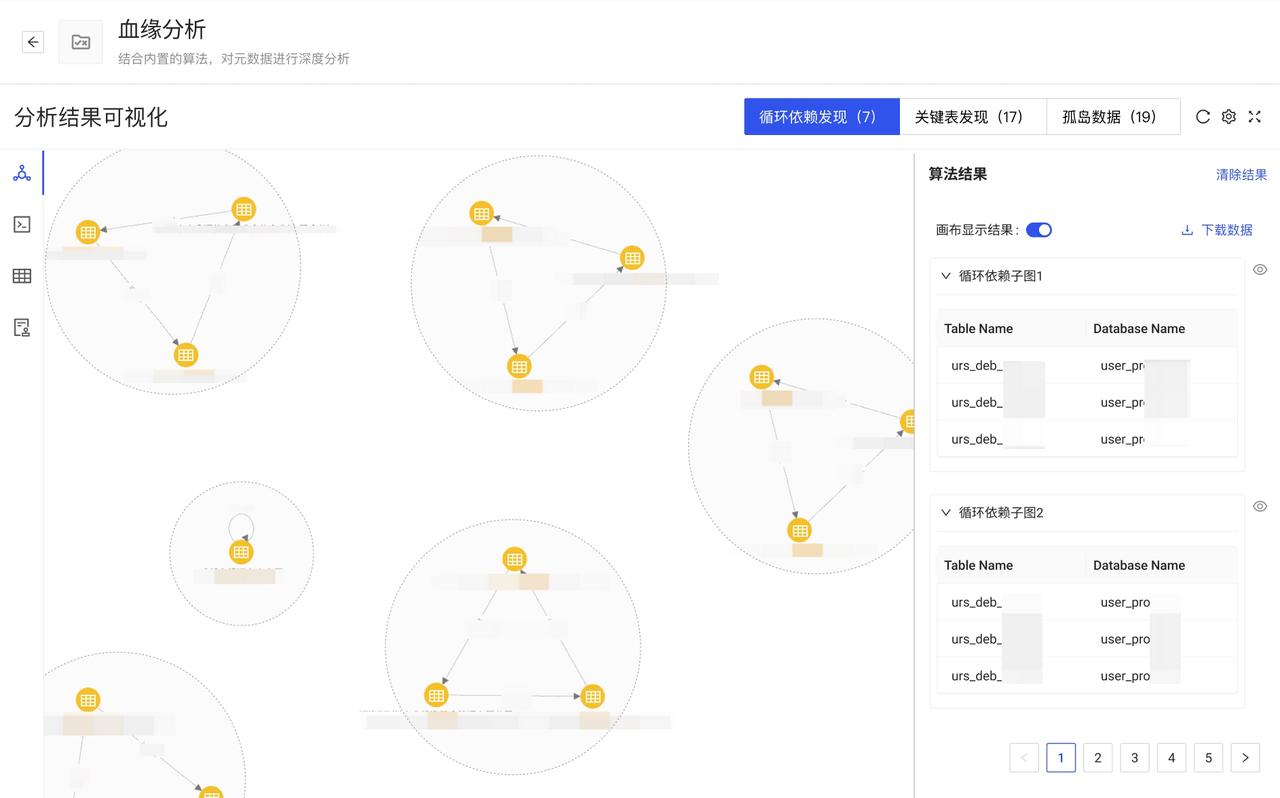Collapse the 循环依赖子图2 section
1280x798 pixels.
(x=946, y=512)
